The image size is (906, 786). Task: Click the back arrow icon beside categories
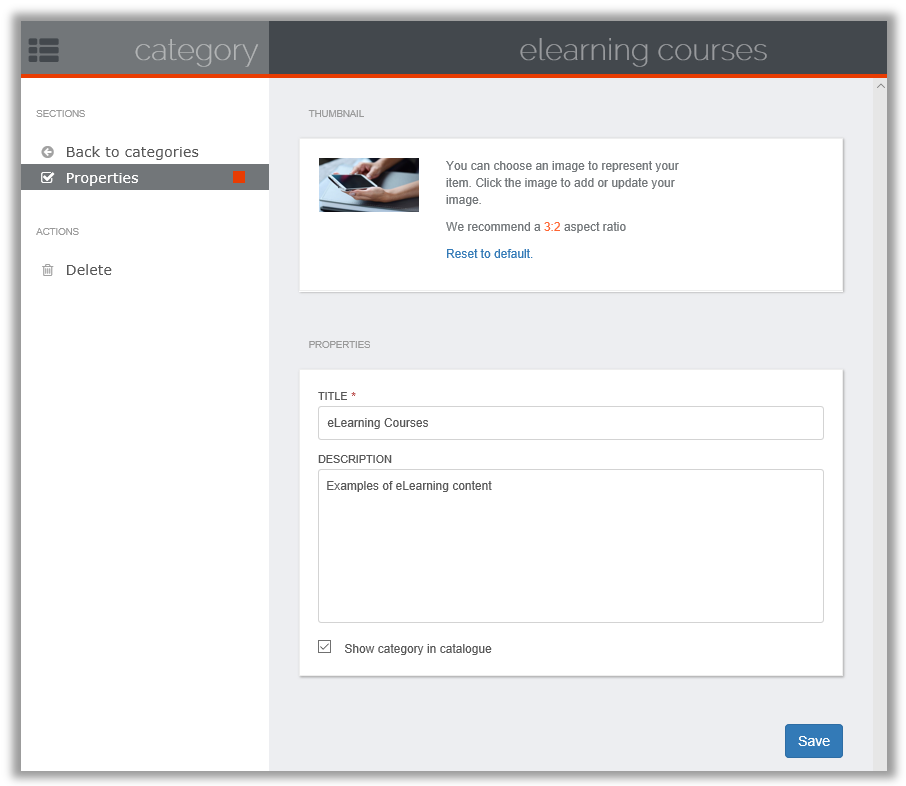pos(47,152)
